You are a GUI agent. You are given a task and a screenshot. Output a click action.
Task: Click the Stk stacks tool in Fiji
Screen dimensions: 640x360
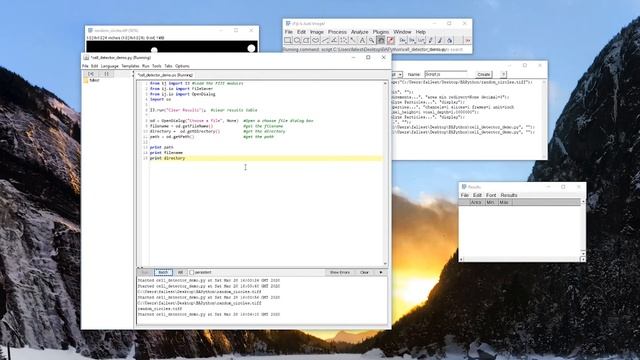(412, 40)
